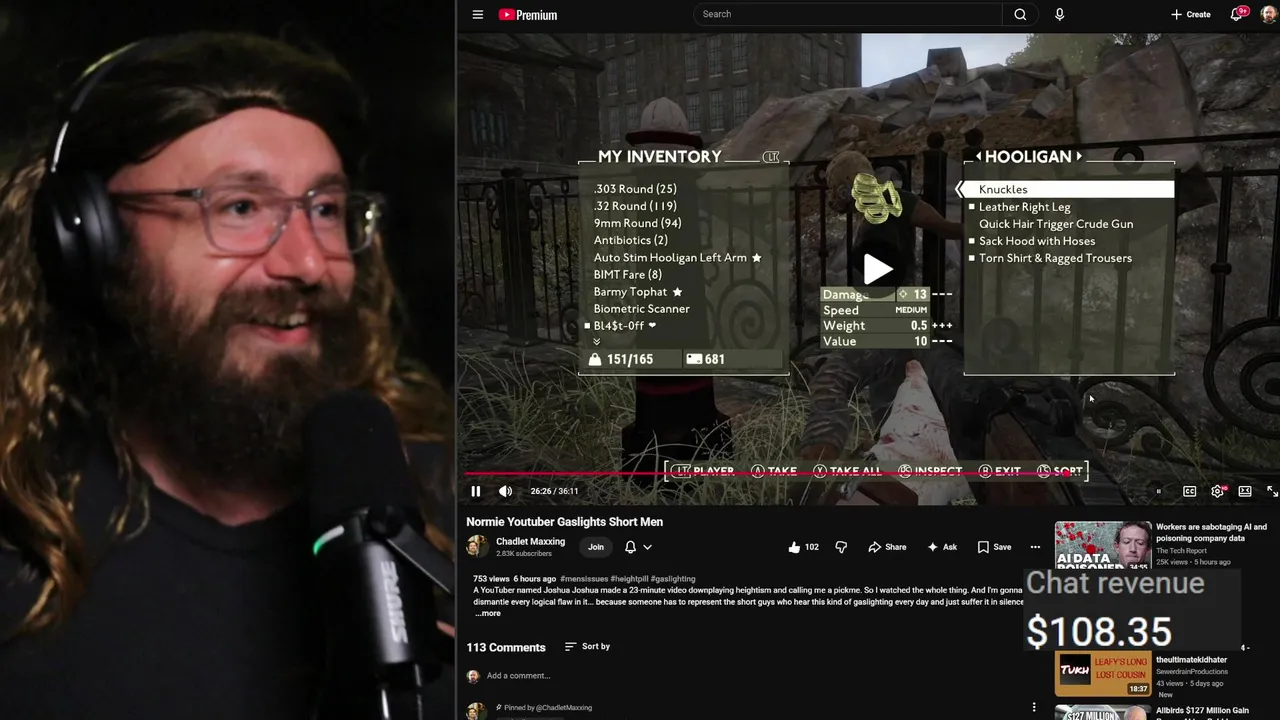This screenshot has height=720, width=1280.
Task: Open the pinned comment author's avatar
Action: point(476,711)
